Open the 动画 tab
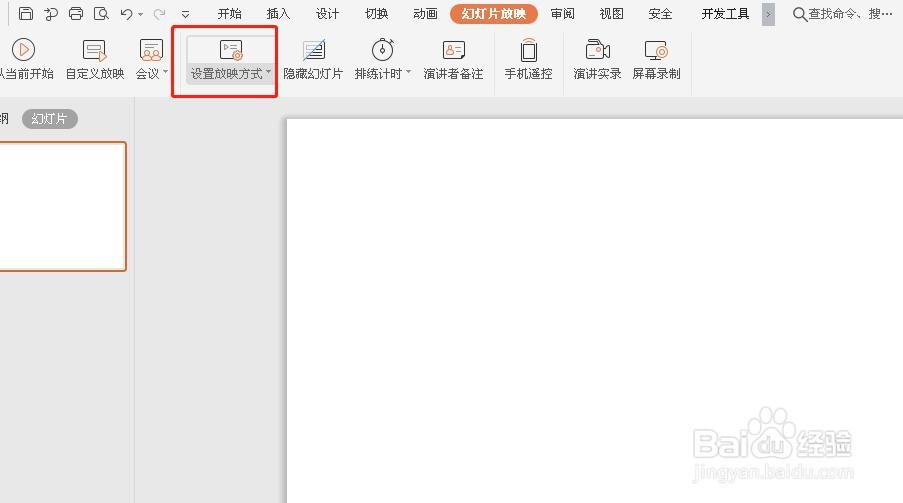 pos(426,14)
